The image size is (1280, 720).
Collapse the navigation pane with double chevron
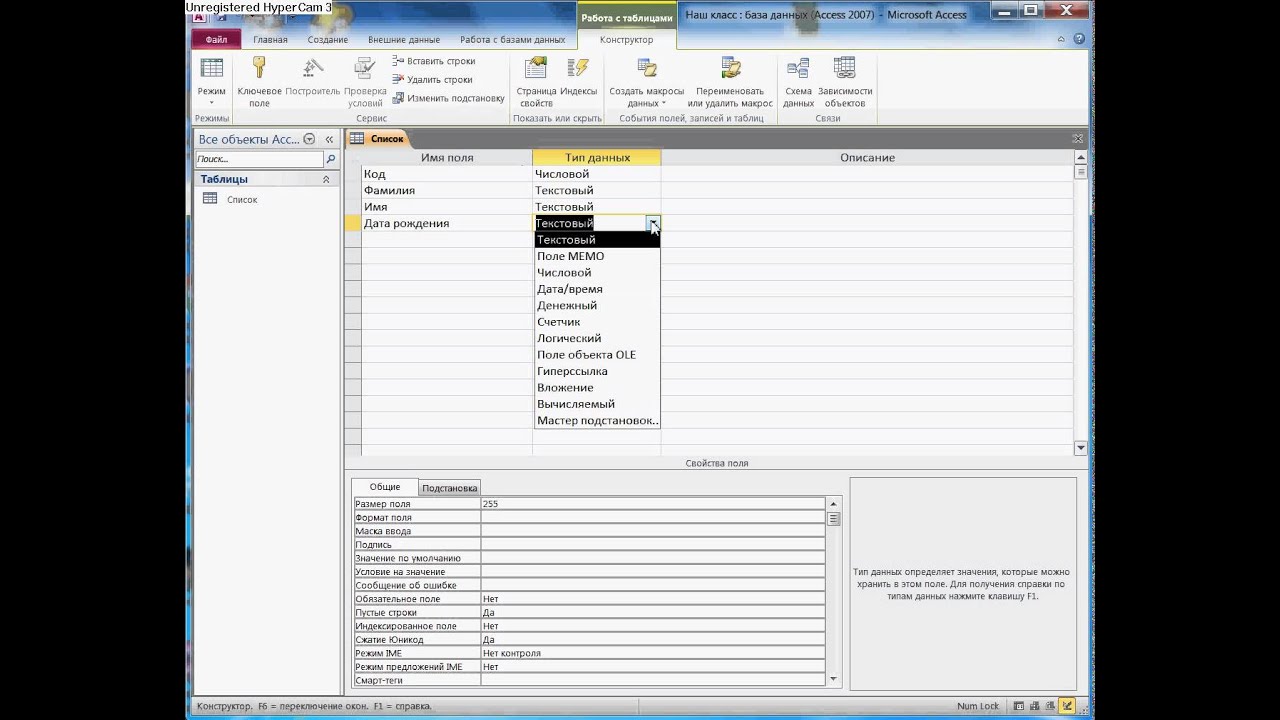(329, 140)
